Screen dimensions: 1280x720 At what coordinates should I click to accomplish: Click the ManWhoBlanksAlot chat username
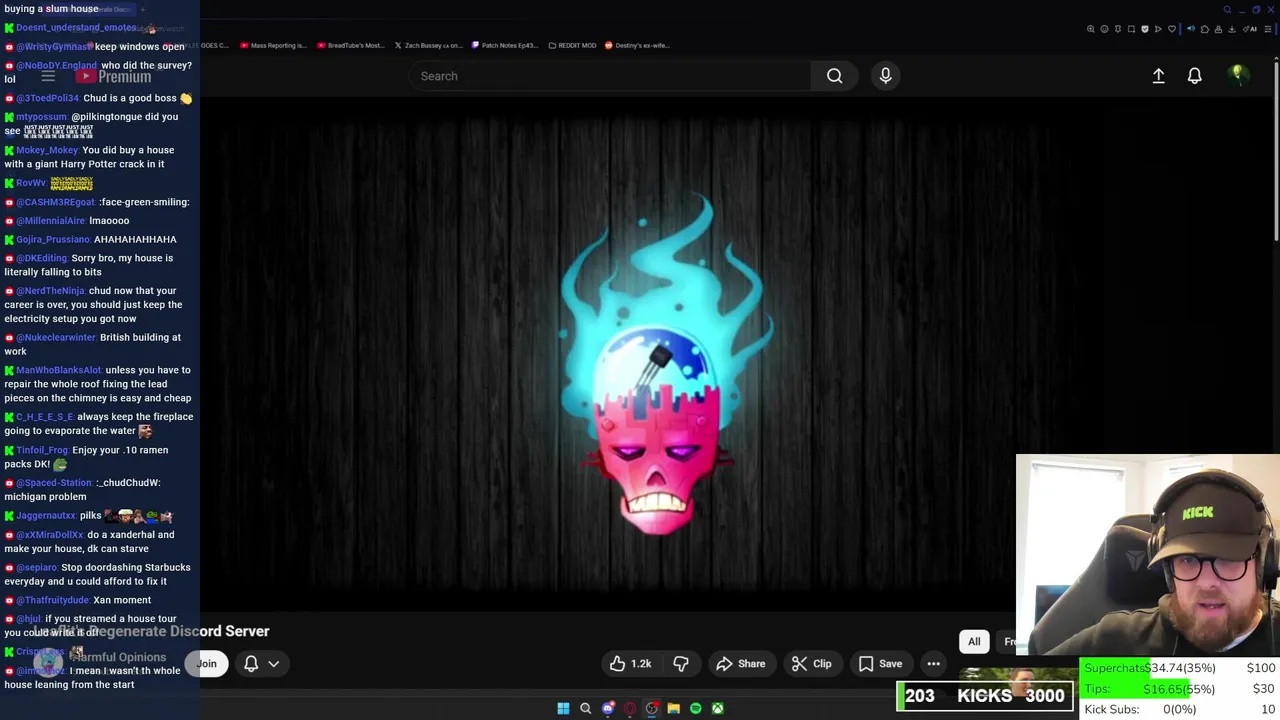59,370
